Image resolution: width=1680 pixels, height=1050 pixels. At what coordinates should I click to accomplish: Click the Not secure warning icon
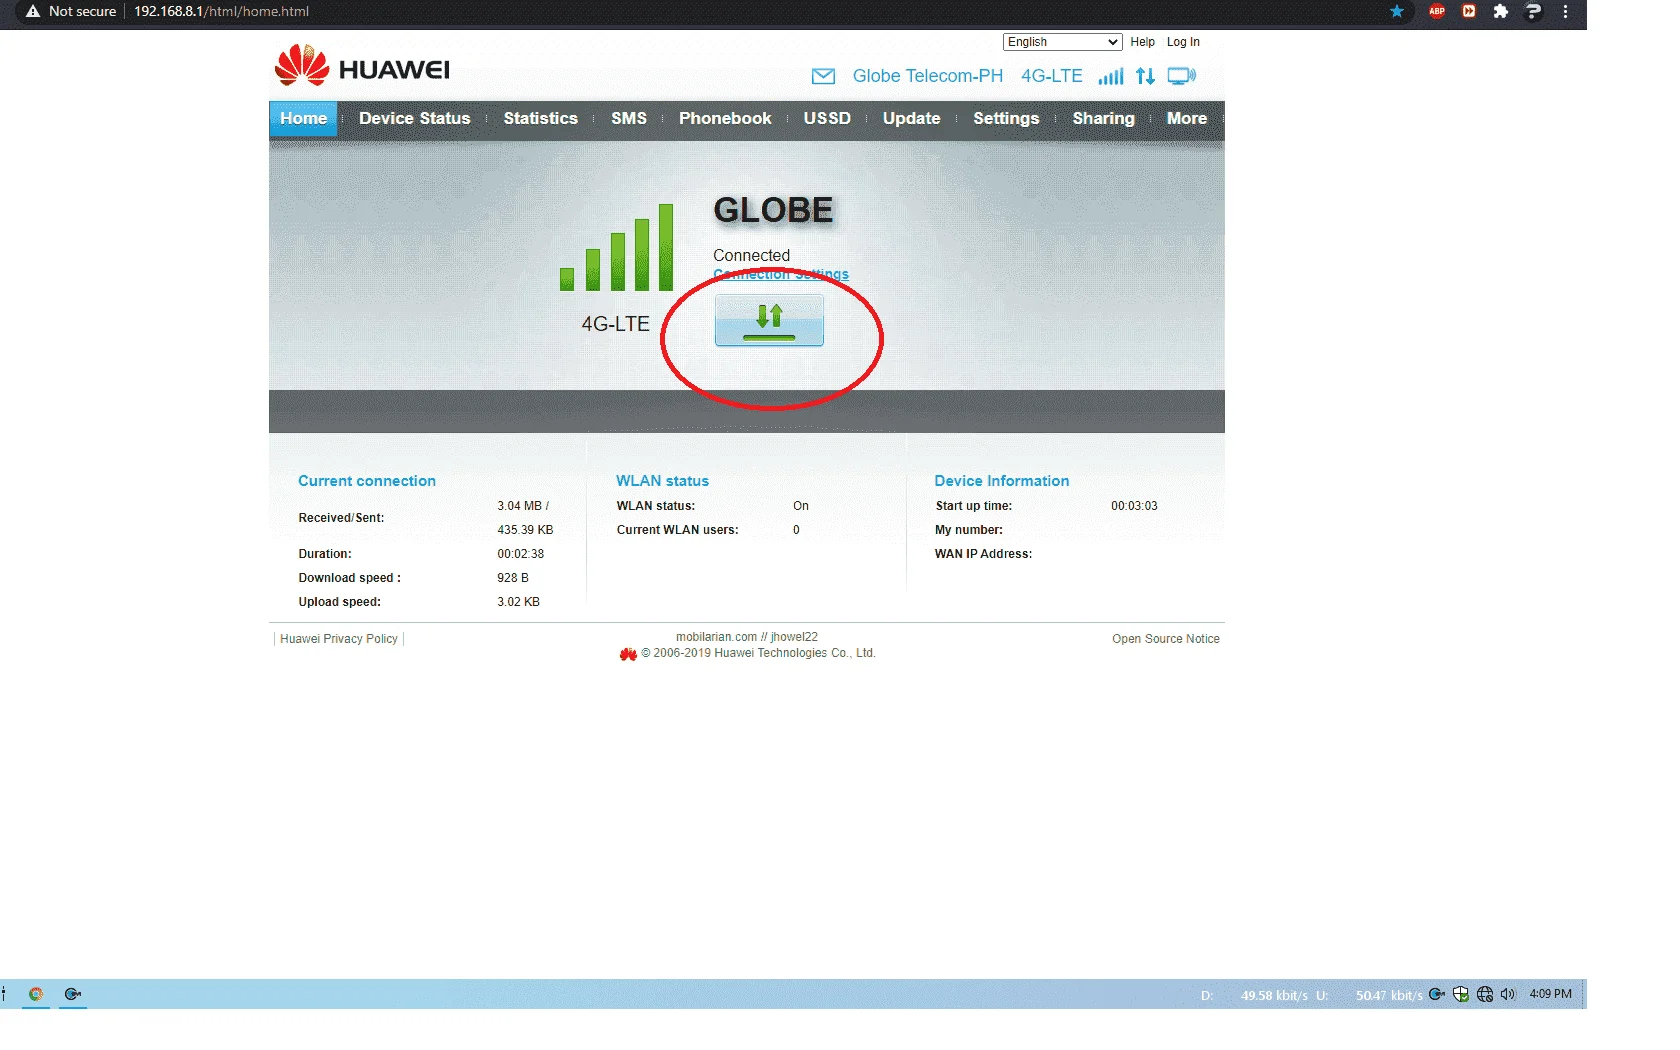coord(33,12)
